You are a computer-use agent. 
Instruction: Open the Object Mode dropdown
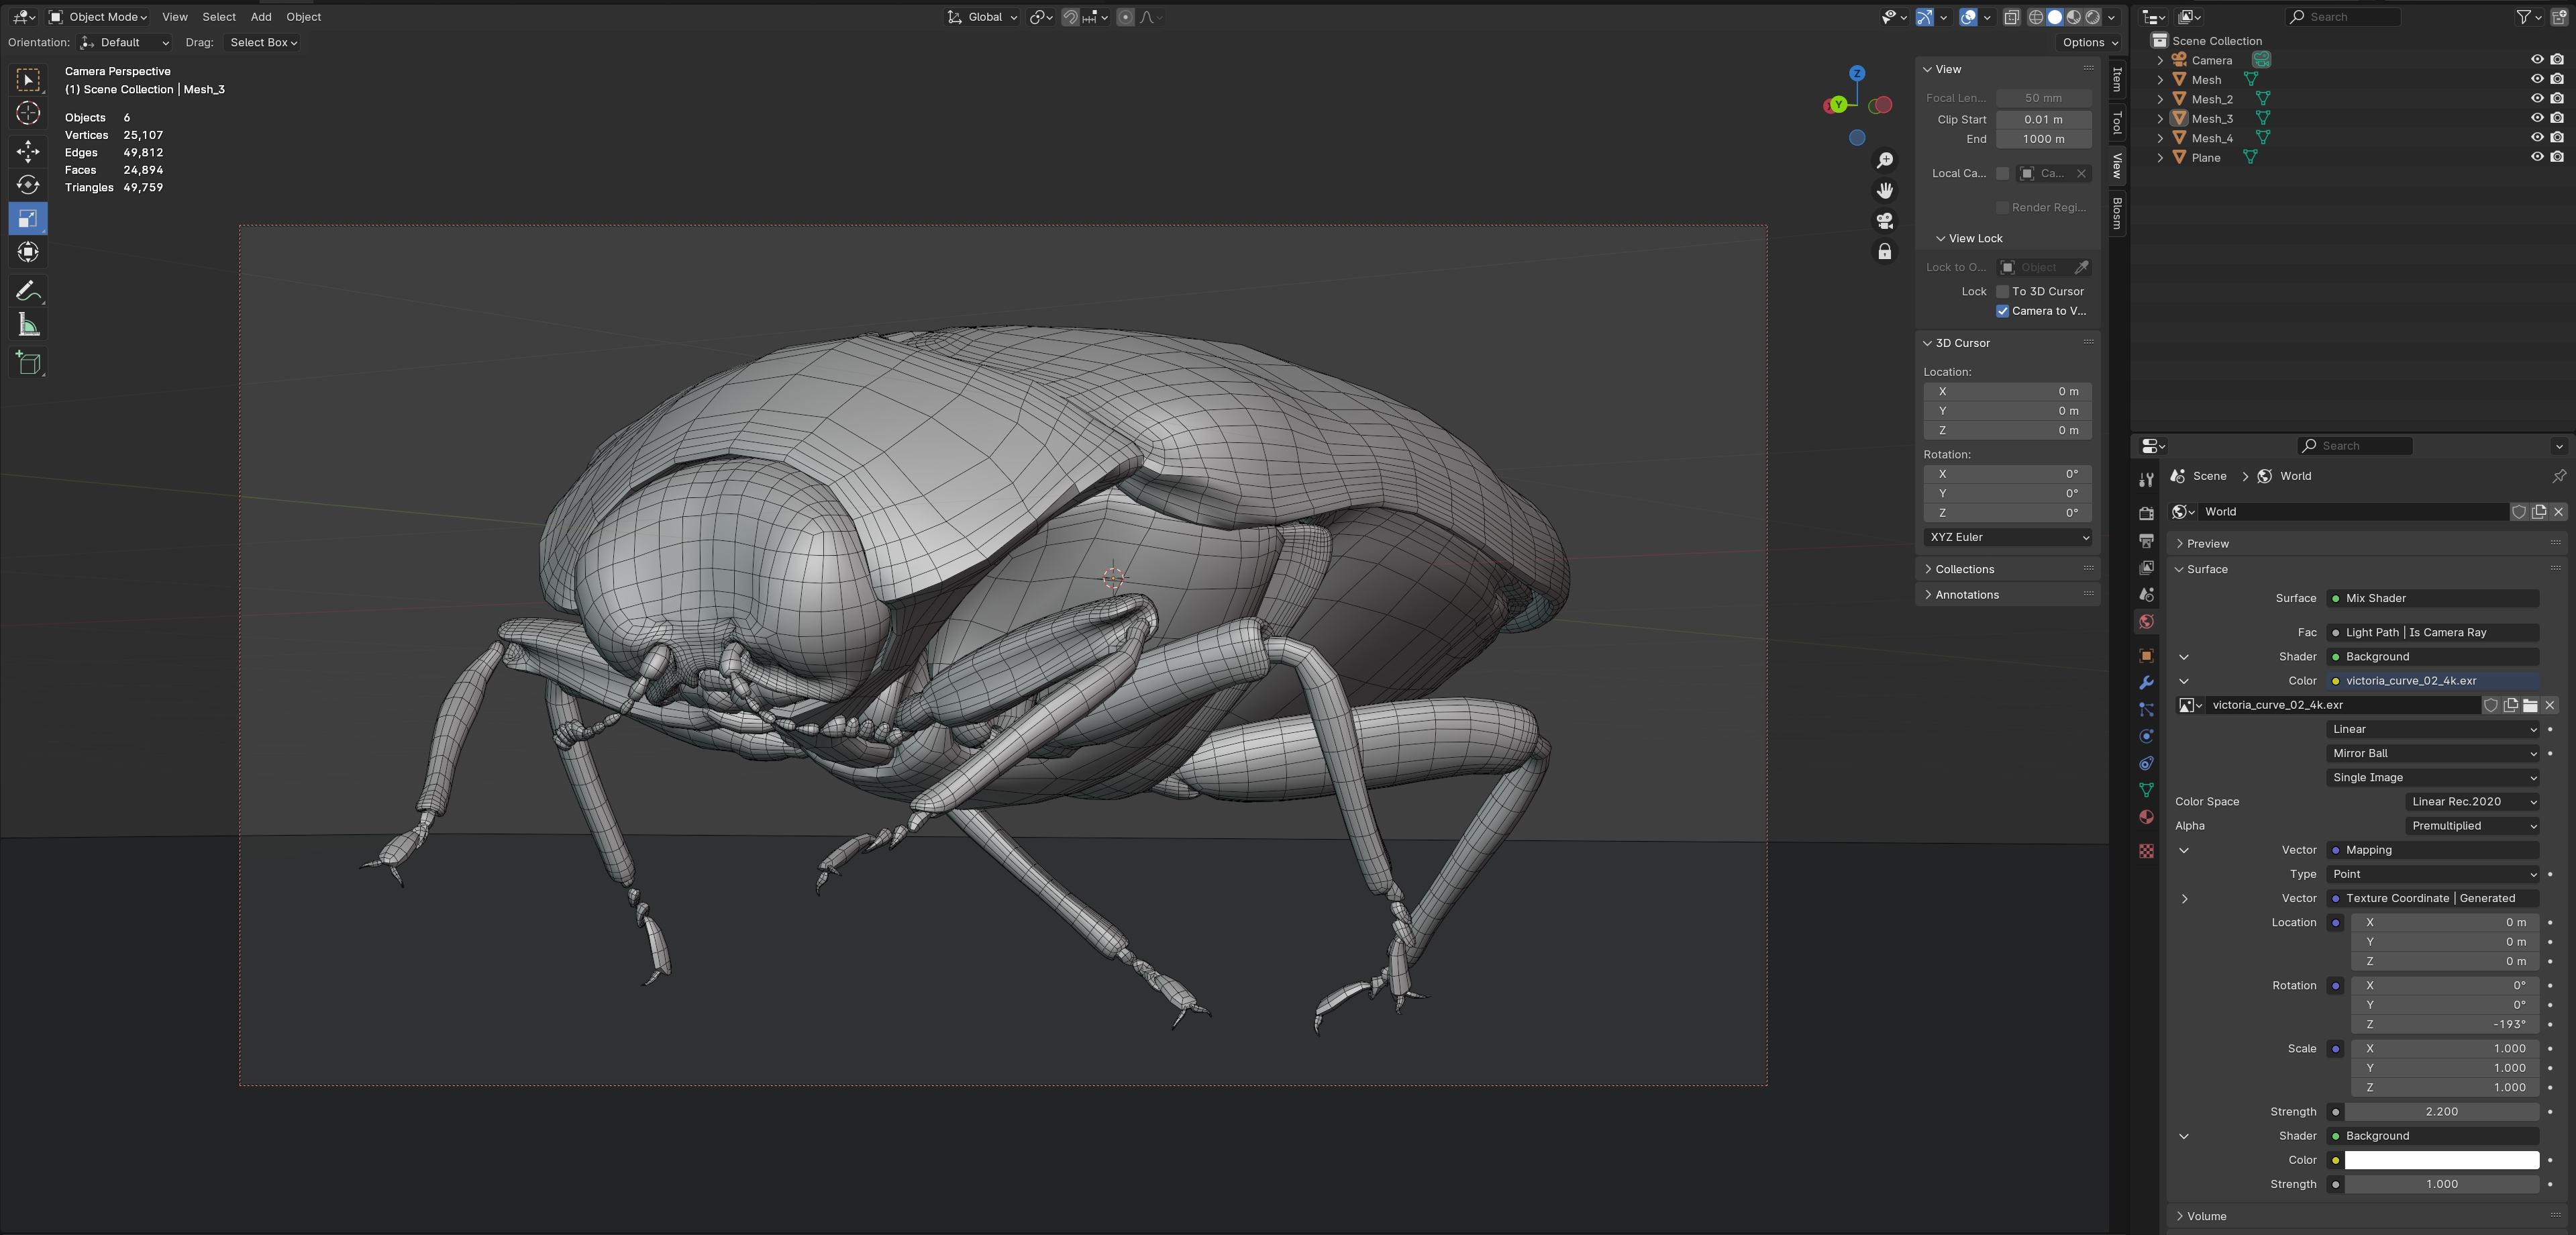[98, 17]
